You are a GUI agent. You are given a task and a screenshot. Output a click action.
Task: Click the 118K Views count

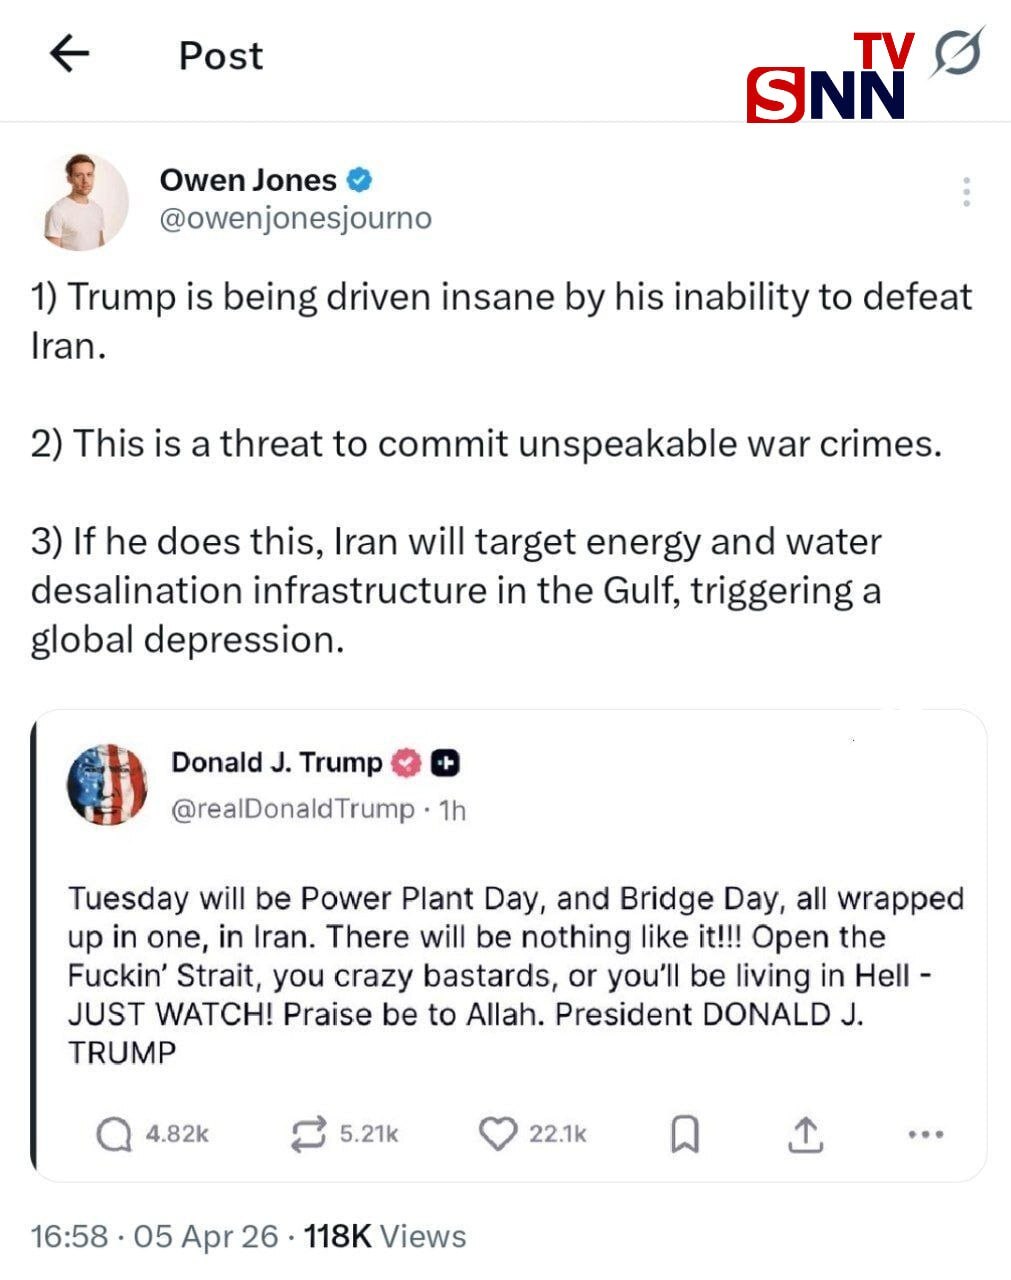coord(385,1236)
